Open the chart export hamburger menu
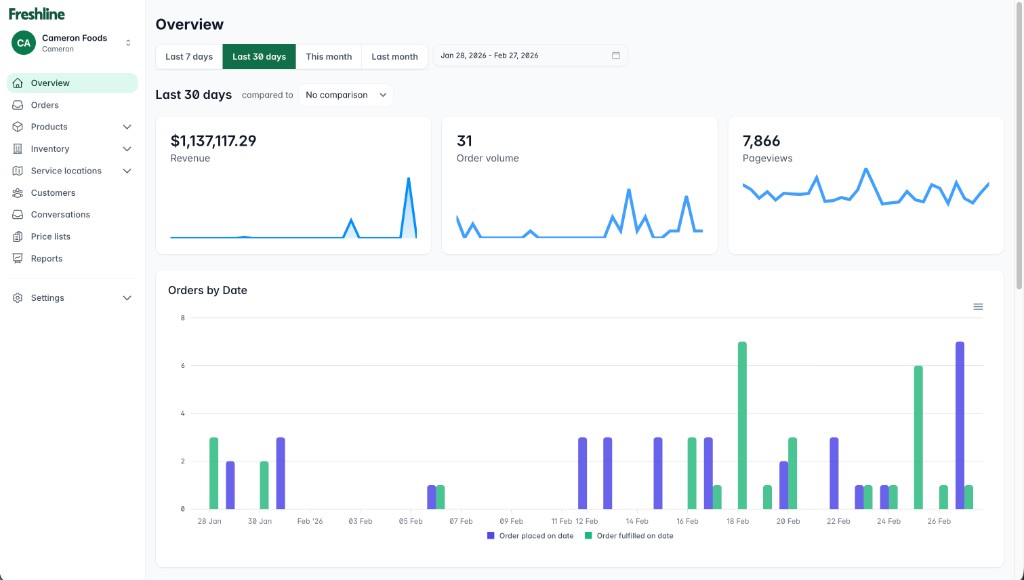 977,307
